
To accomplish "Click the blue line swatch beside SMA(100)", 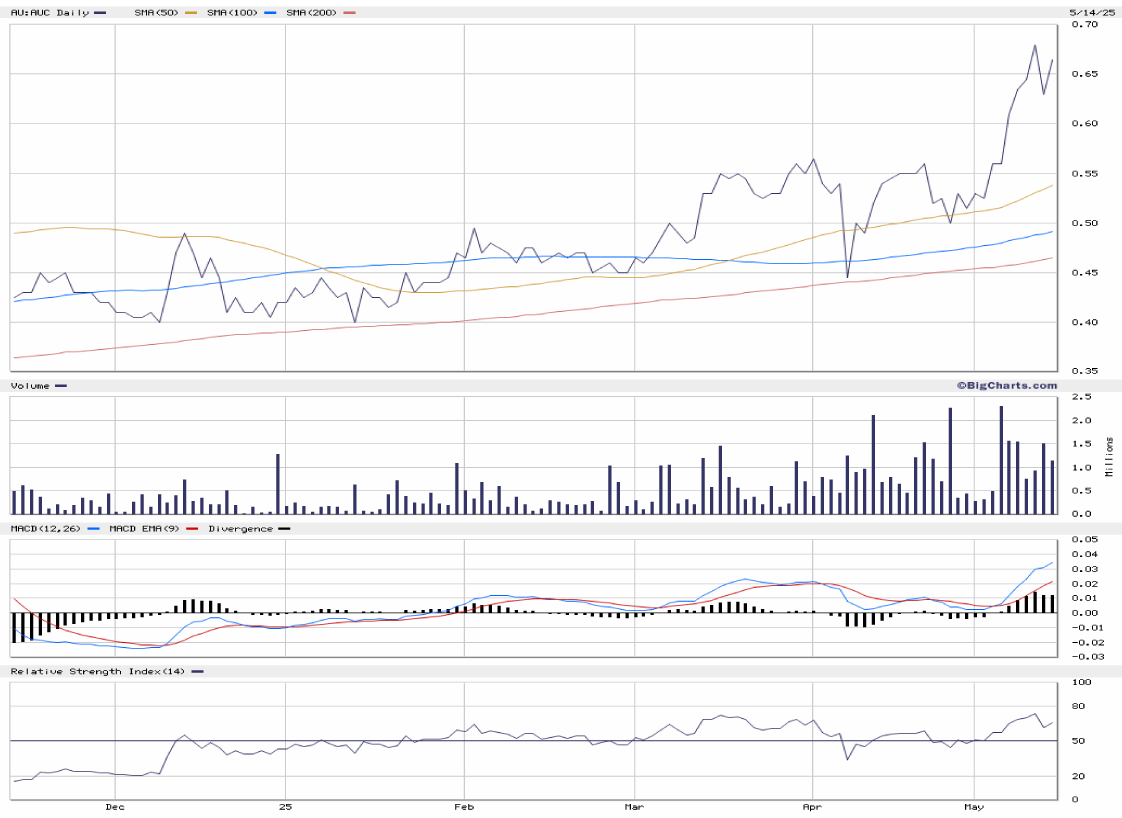I will (x=269, y=13).
